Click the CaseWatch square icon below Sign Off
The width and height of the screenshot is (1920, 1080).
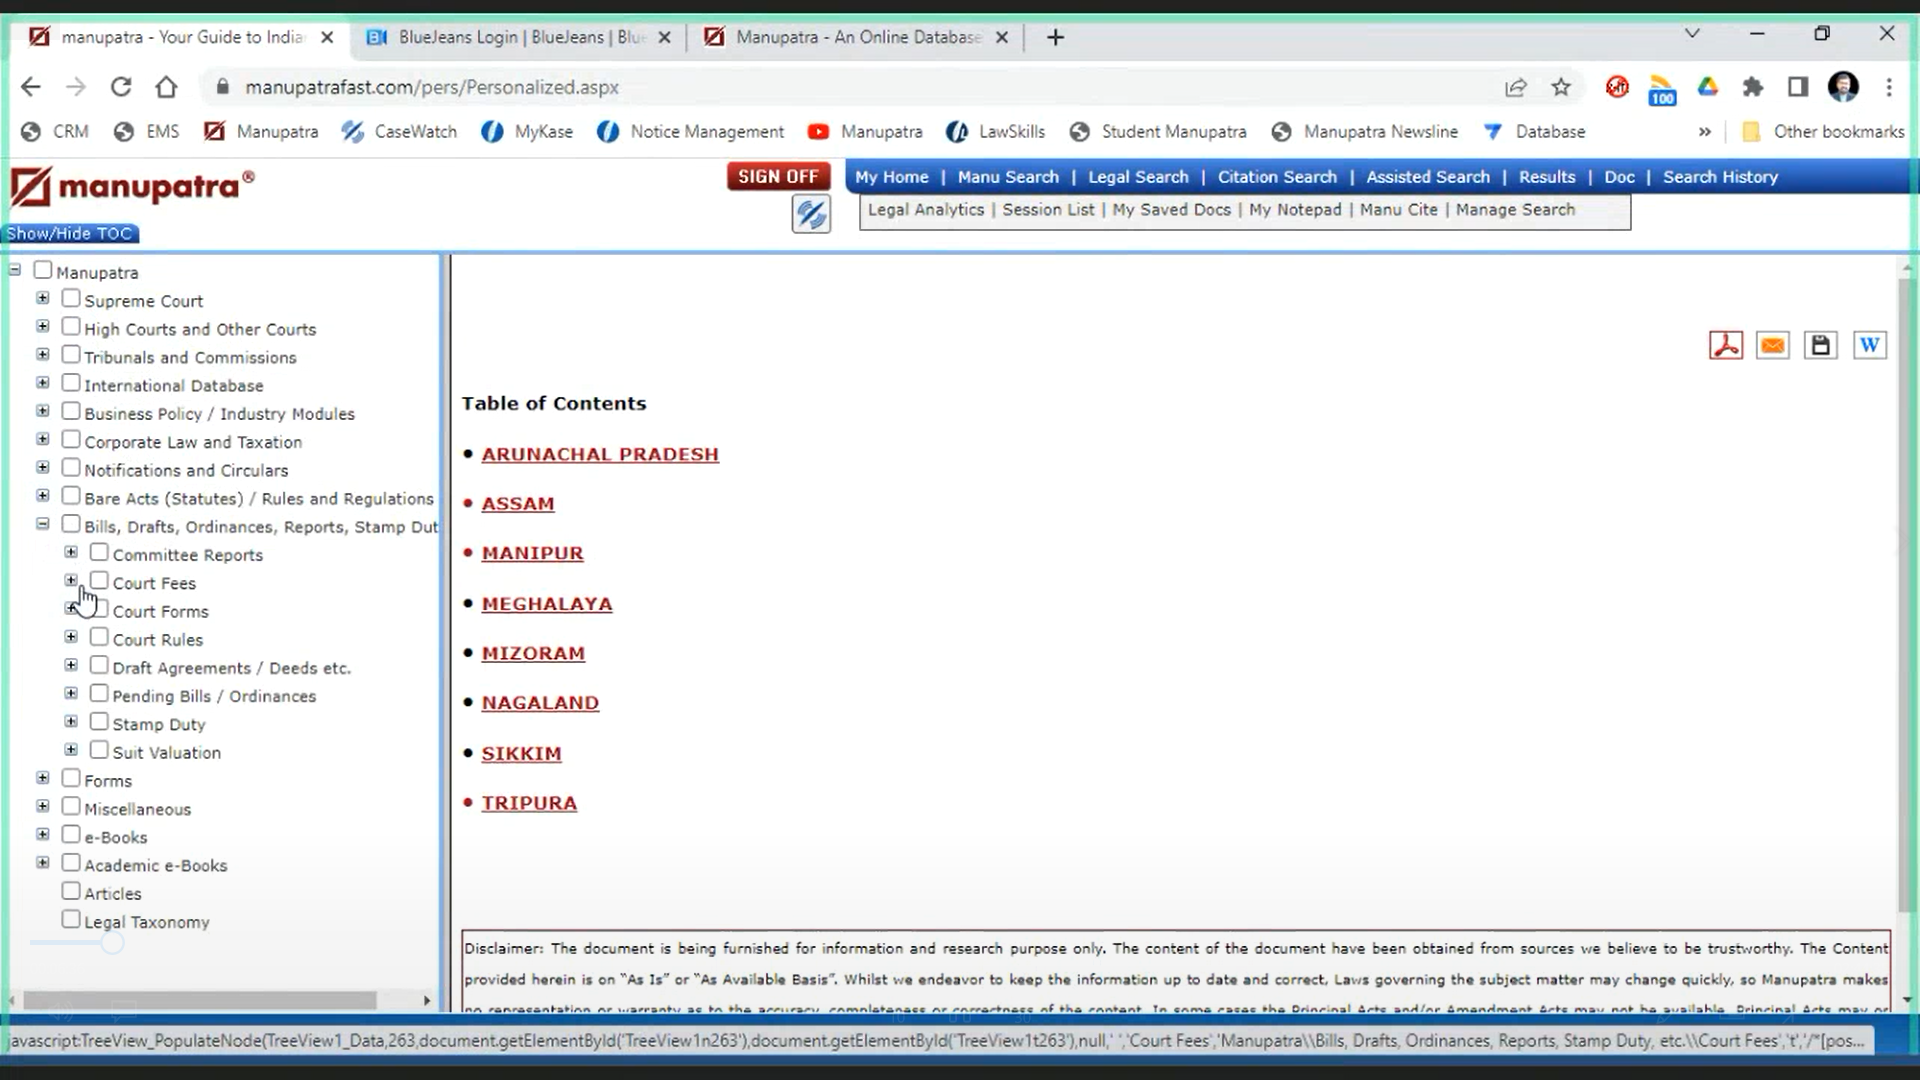(x=810, y=214)
